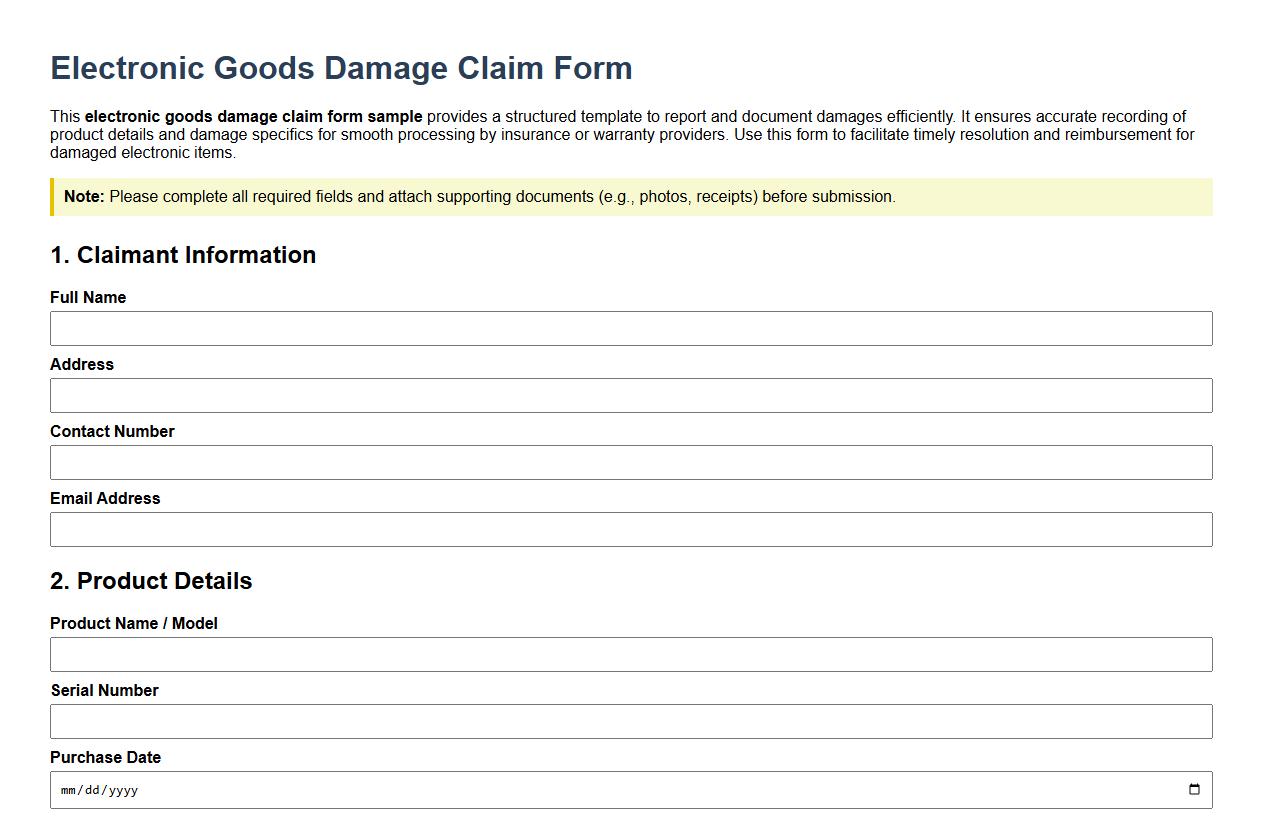
Task: Click the Address field label
Action: point(81,364)
